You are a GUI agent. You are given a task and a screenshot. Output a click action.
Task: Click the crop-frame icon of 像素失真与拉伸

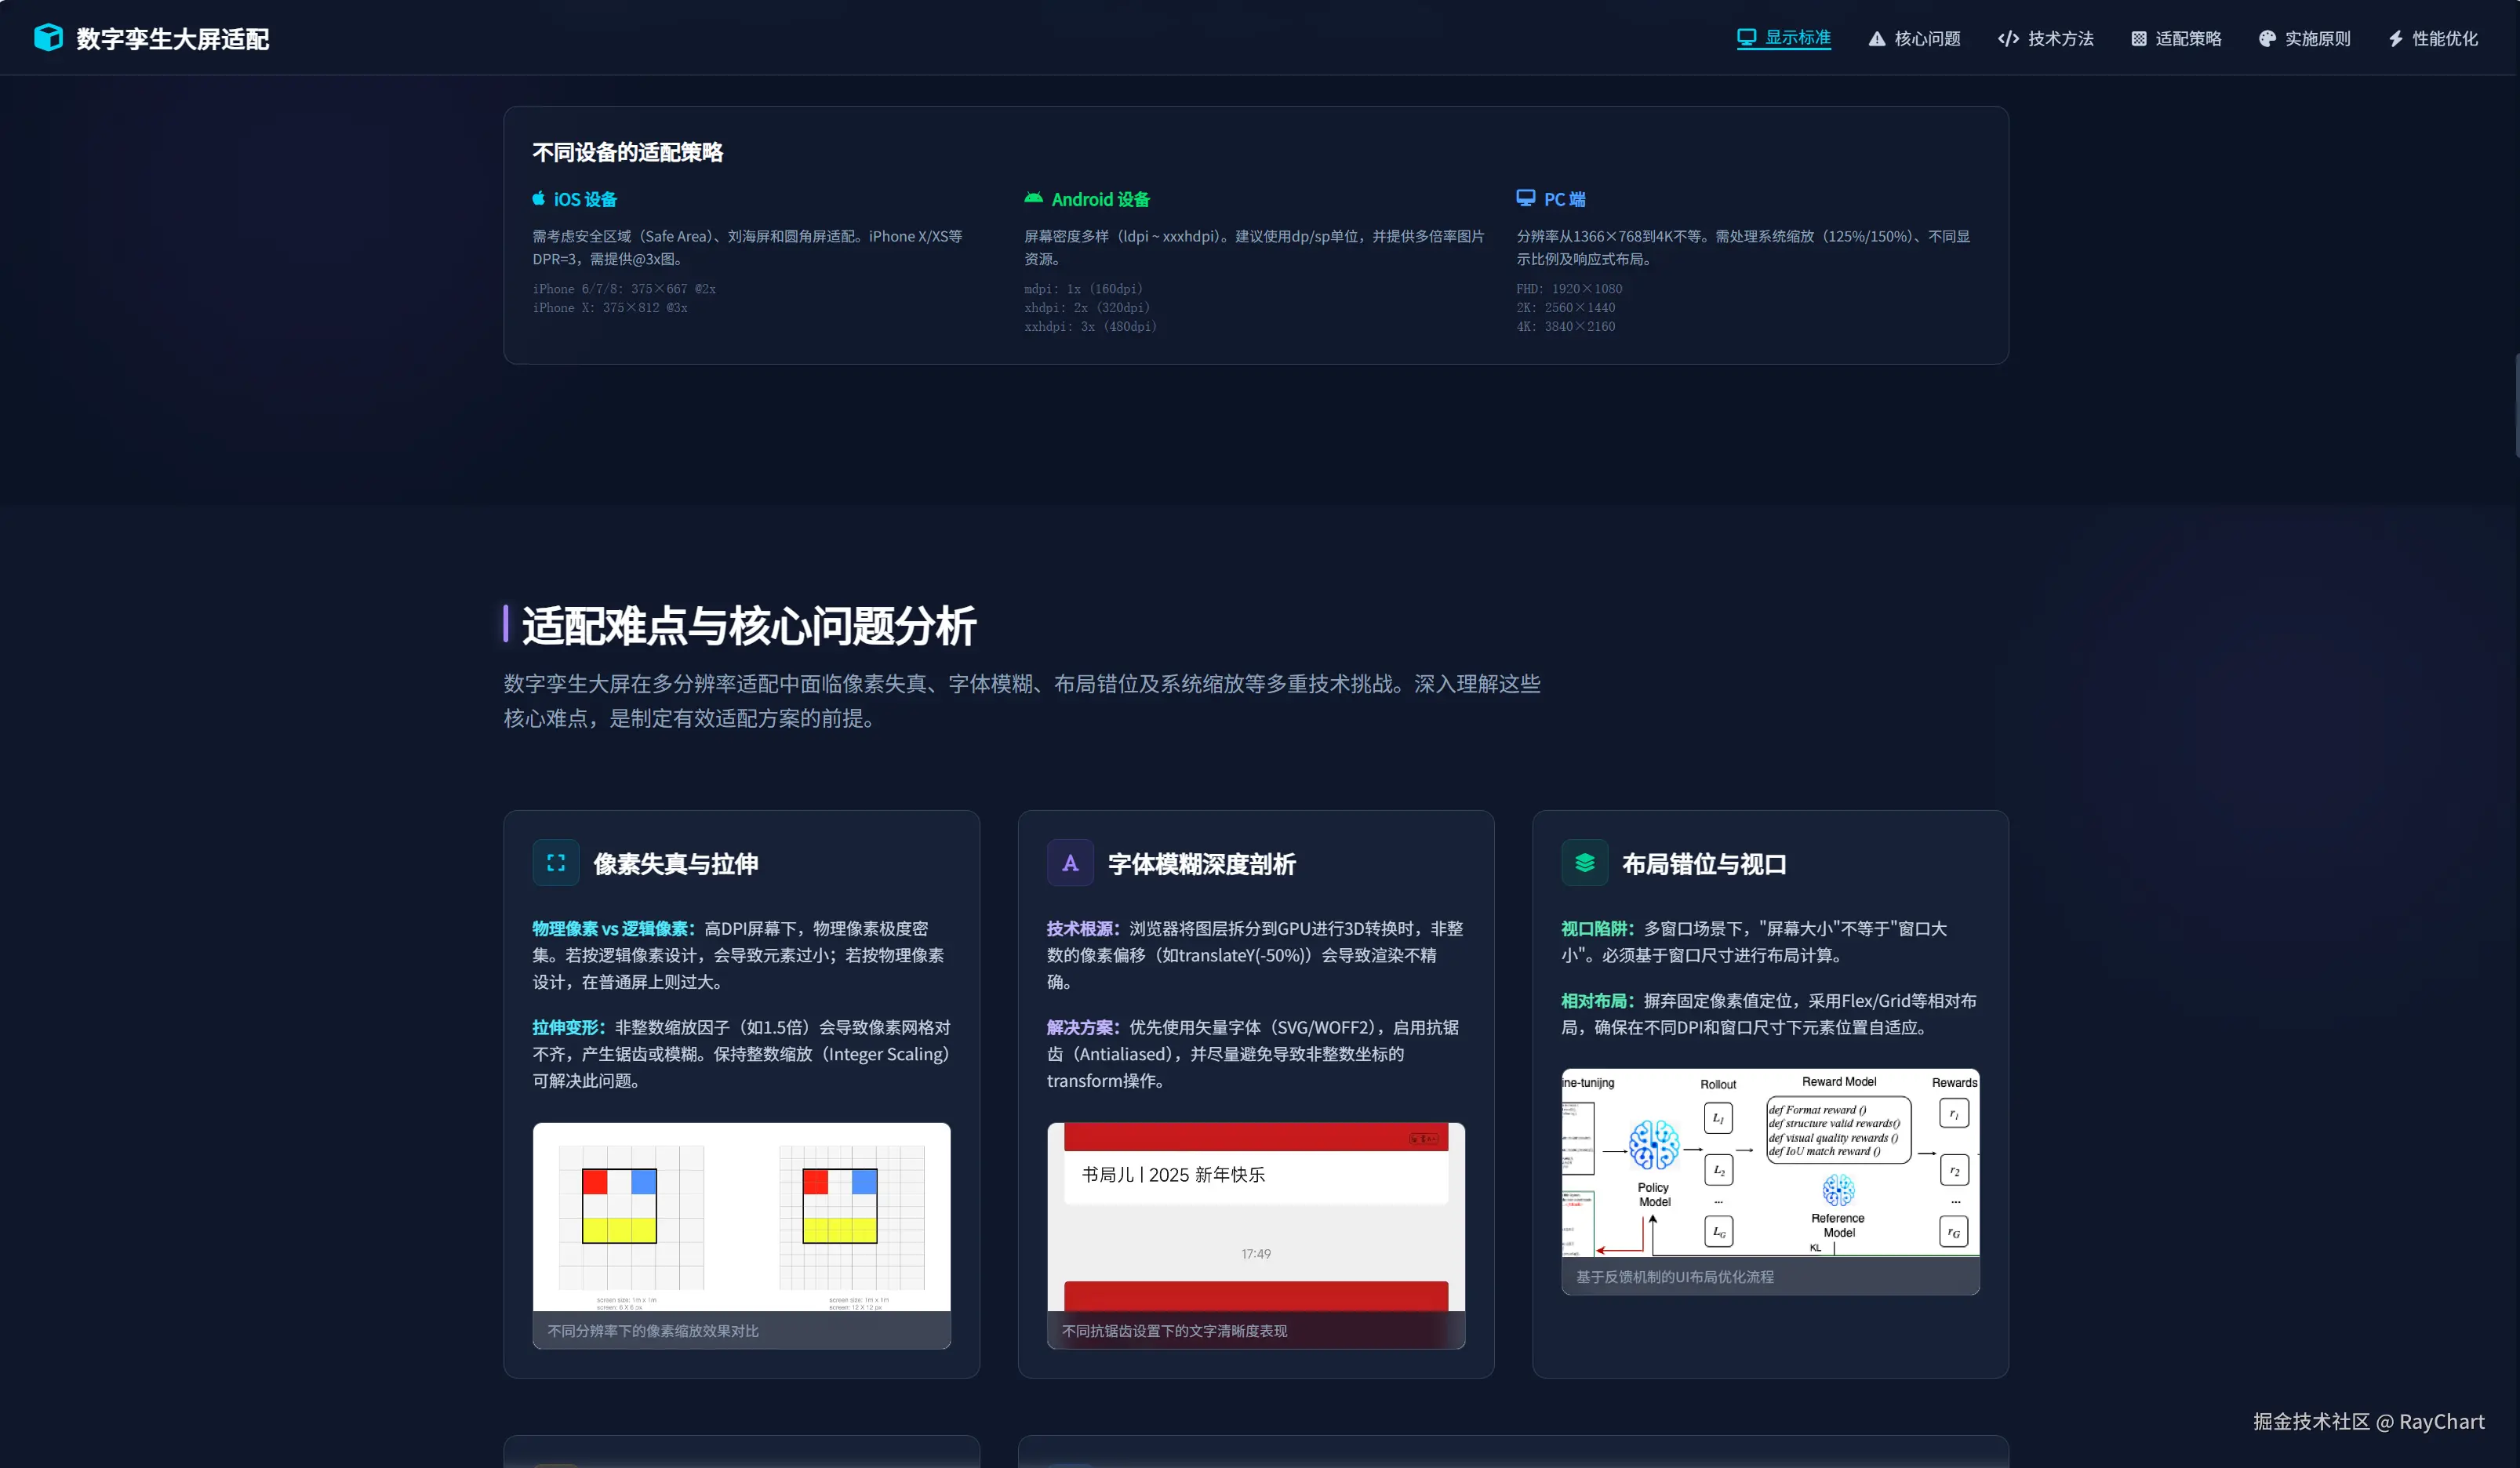point(556,862)
